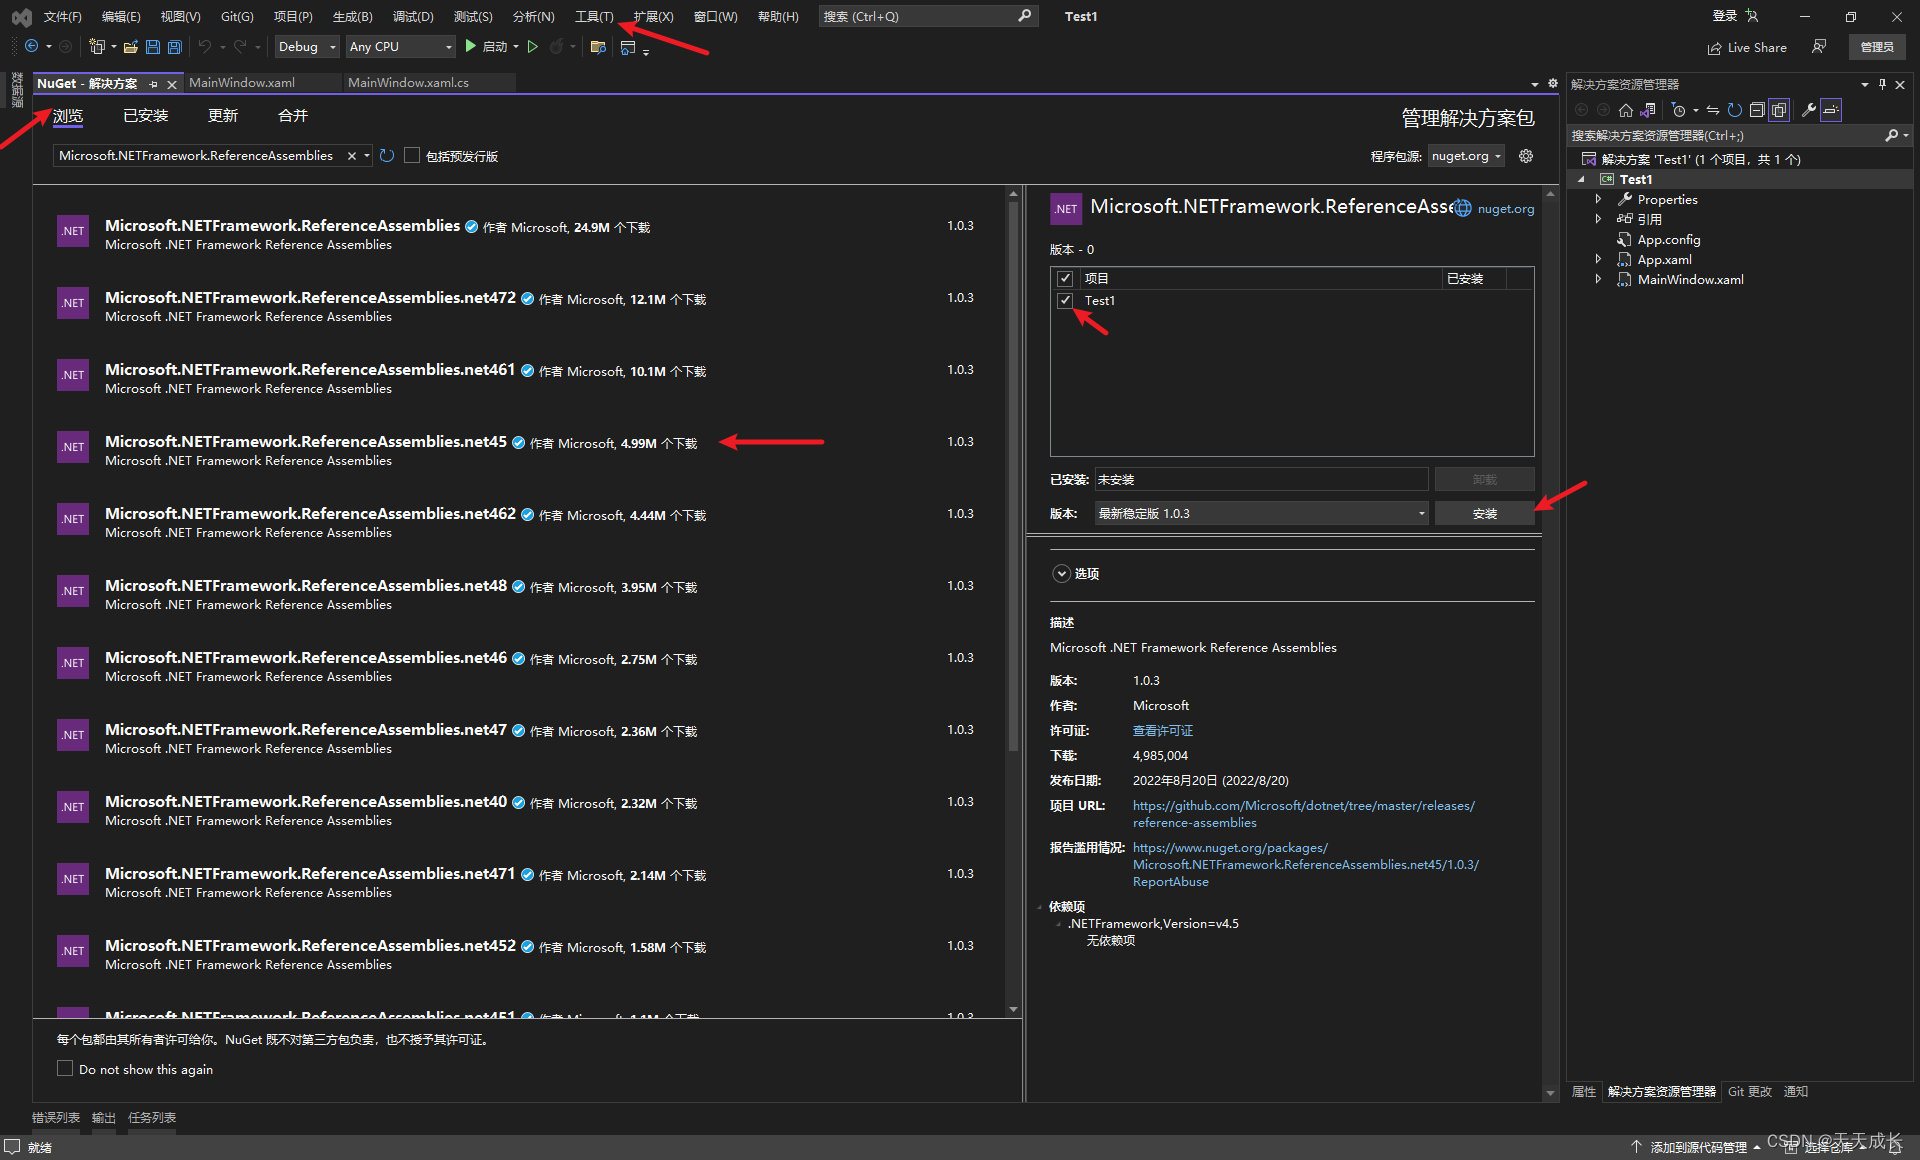Click the Live Share icon

click(x=1715, y=48)
